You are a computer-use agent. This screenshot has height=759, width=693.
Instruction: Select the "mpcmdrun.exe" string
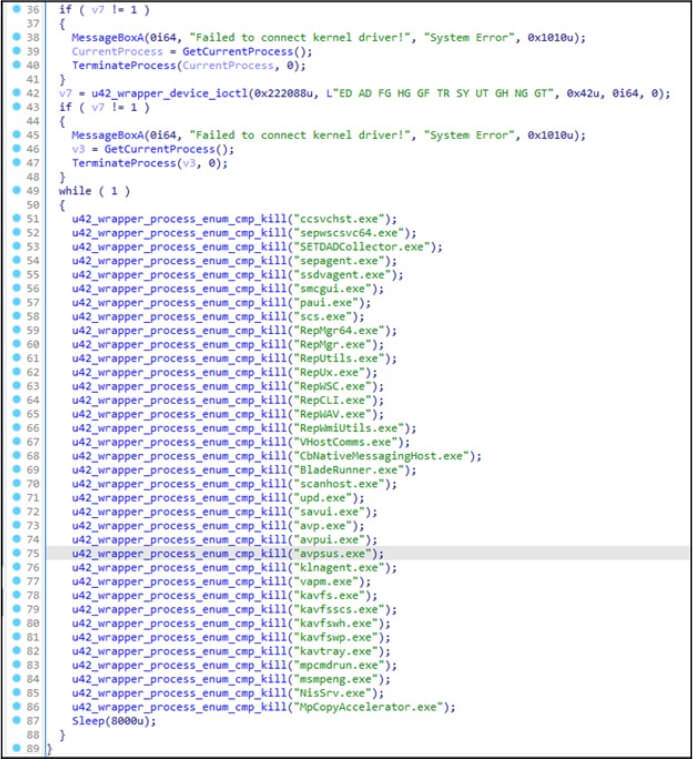(x=339, y=666)
